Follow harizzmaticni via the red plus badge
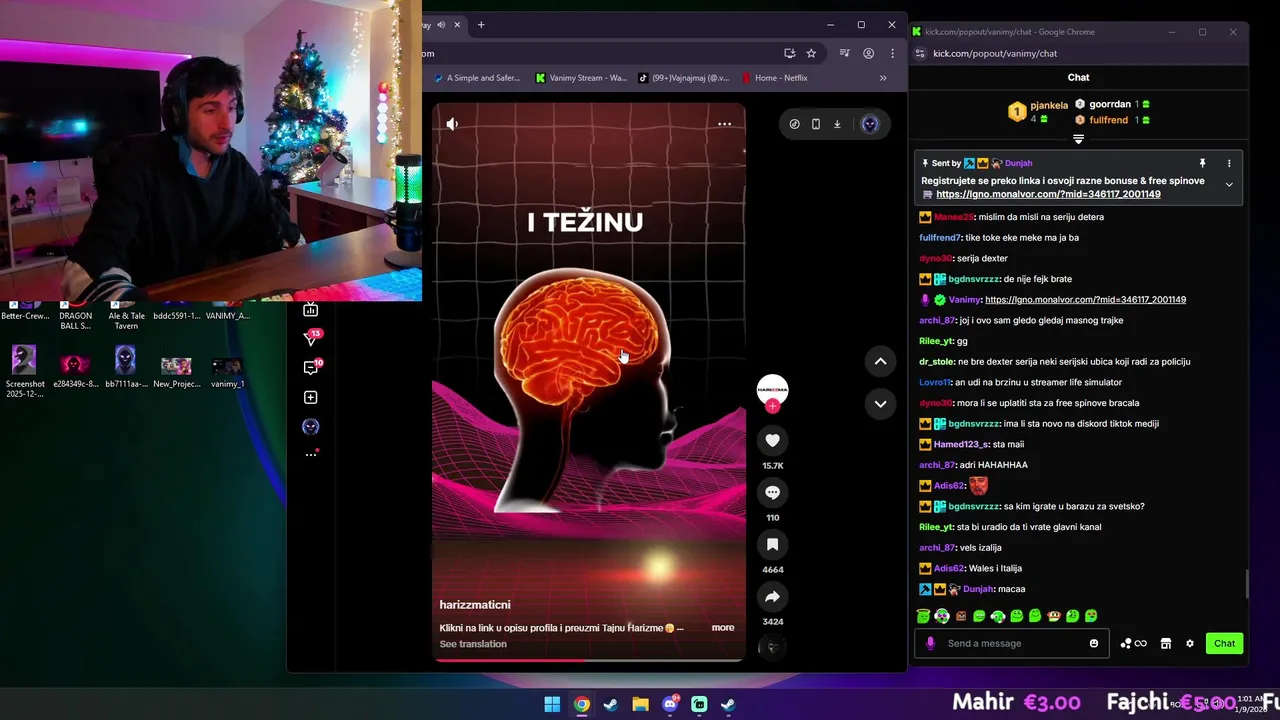Image resolution: width=1280 pixels, height=720 pixels. 772,406
